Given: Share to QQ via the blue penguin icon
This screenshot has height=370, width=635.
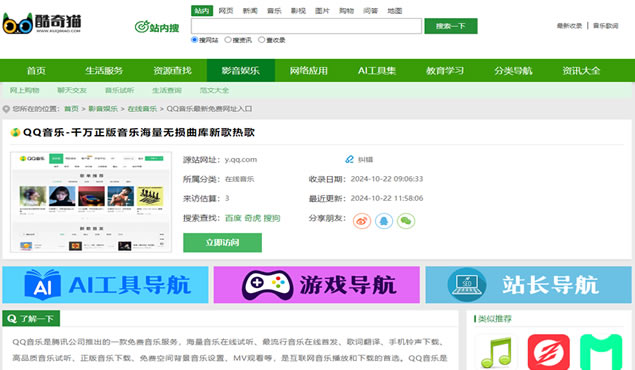Looking at the screenshot, I should [384, 221].
